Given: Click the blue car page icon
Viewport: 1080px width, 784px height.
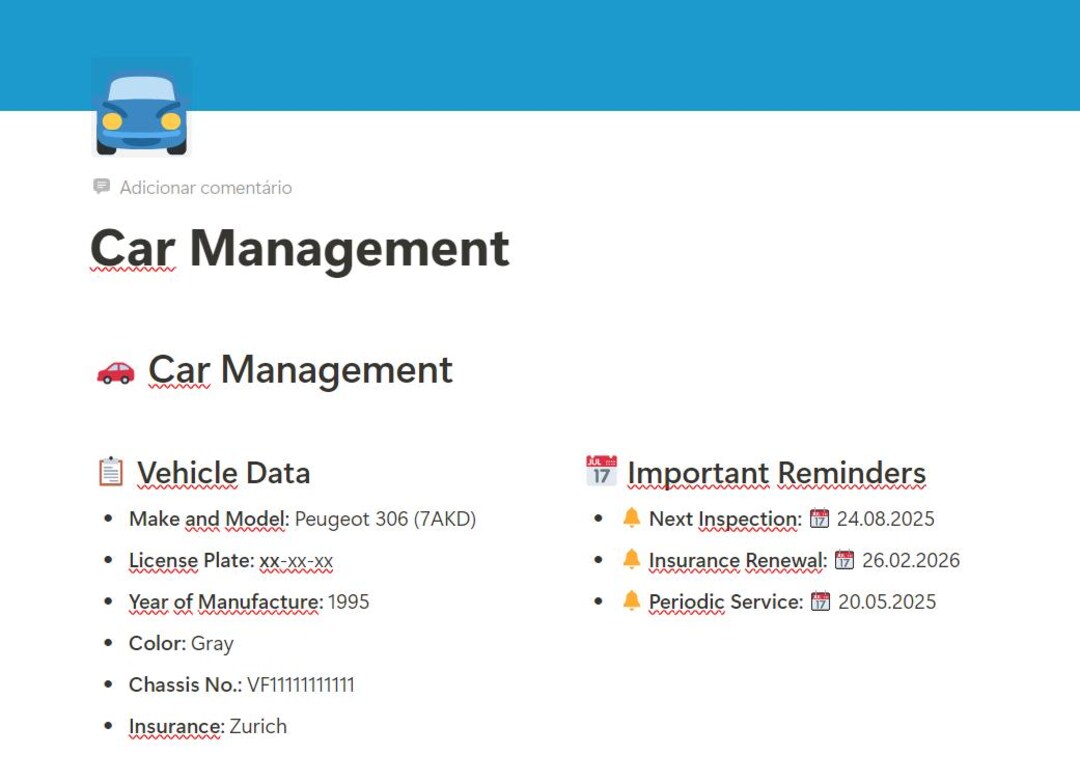Looking at the screenshot, I should coord(142,107).
